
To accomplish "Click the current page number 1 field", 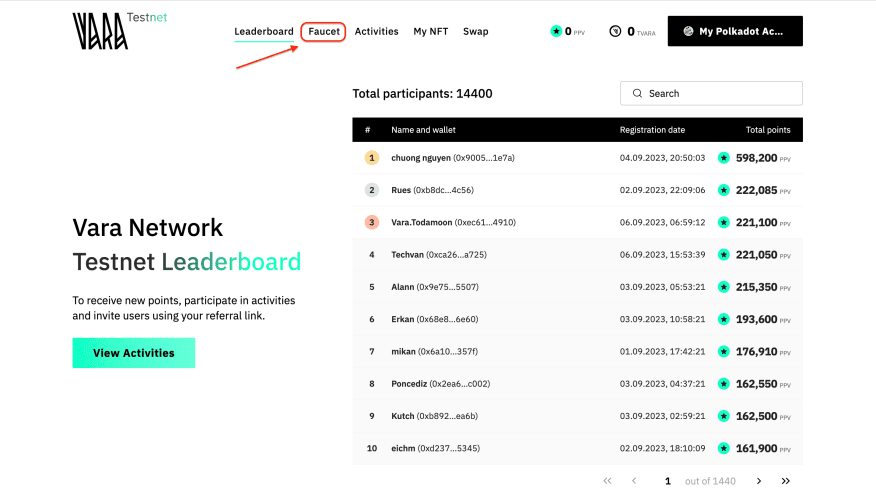I will [x=668, y=481].
